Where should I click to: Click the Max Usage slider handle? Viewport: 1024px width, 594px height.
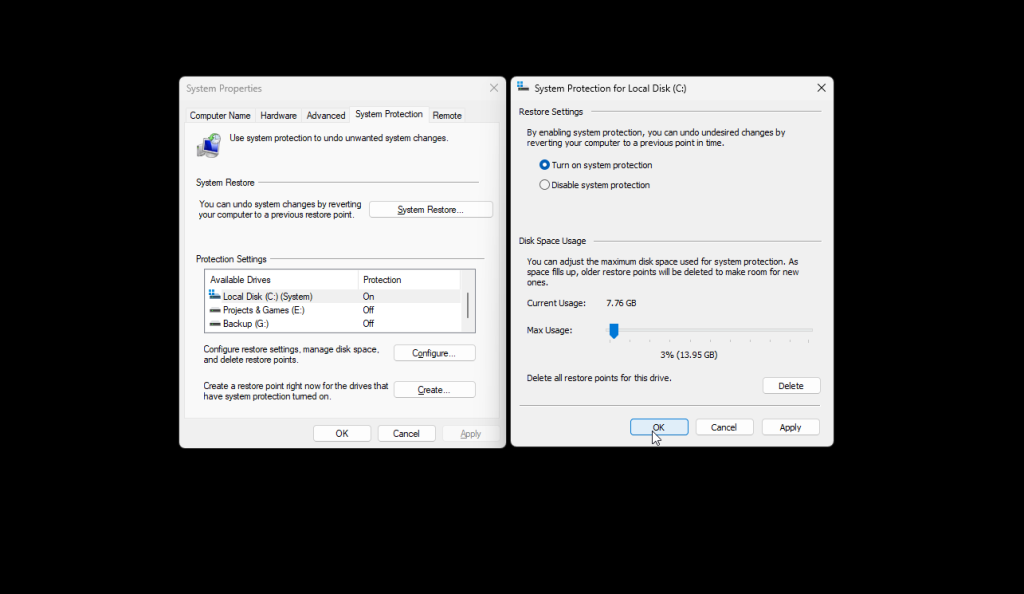614,330
